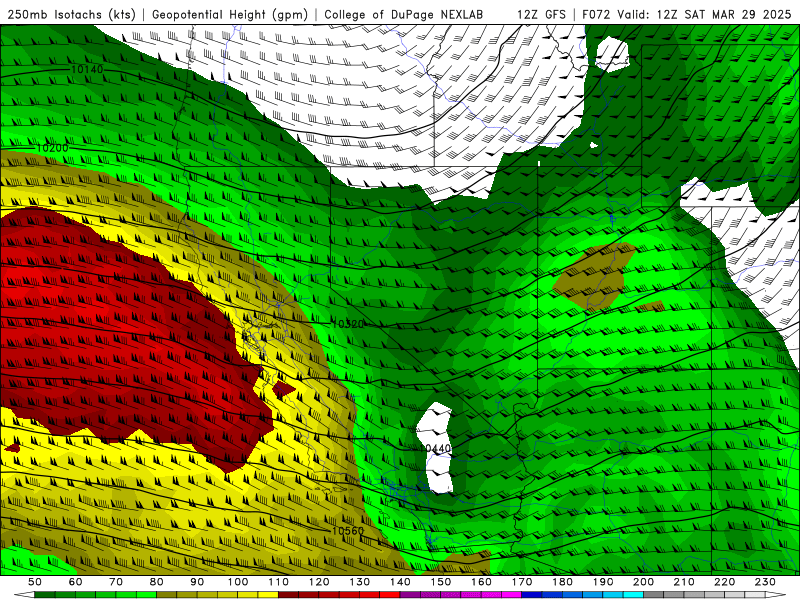Click the 210 knot legend value

click(684, 582)
